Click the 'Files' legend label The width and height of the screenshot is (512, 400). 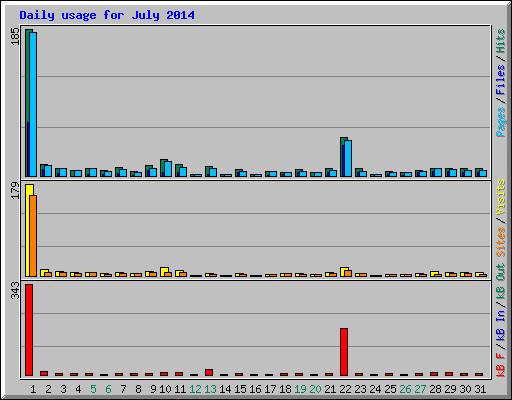click(501, 80)
